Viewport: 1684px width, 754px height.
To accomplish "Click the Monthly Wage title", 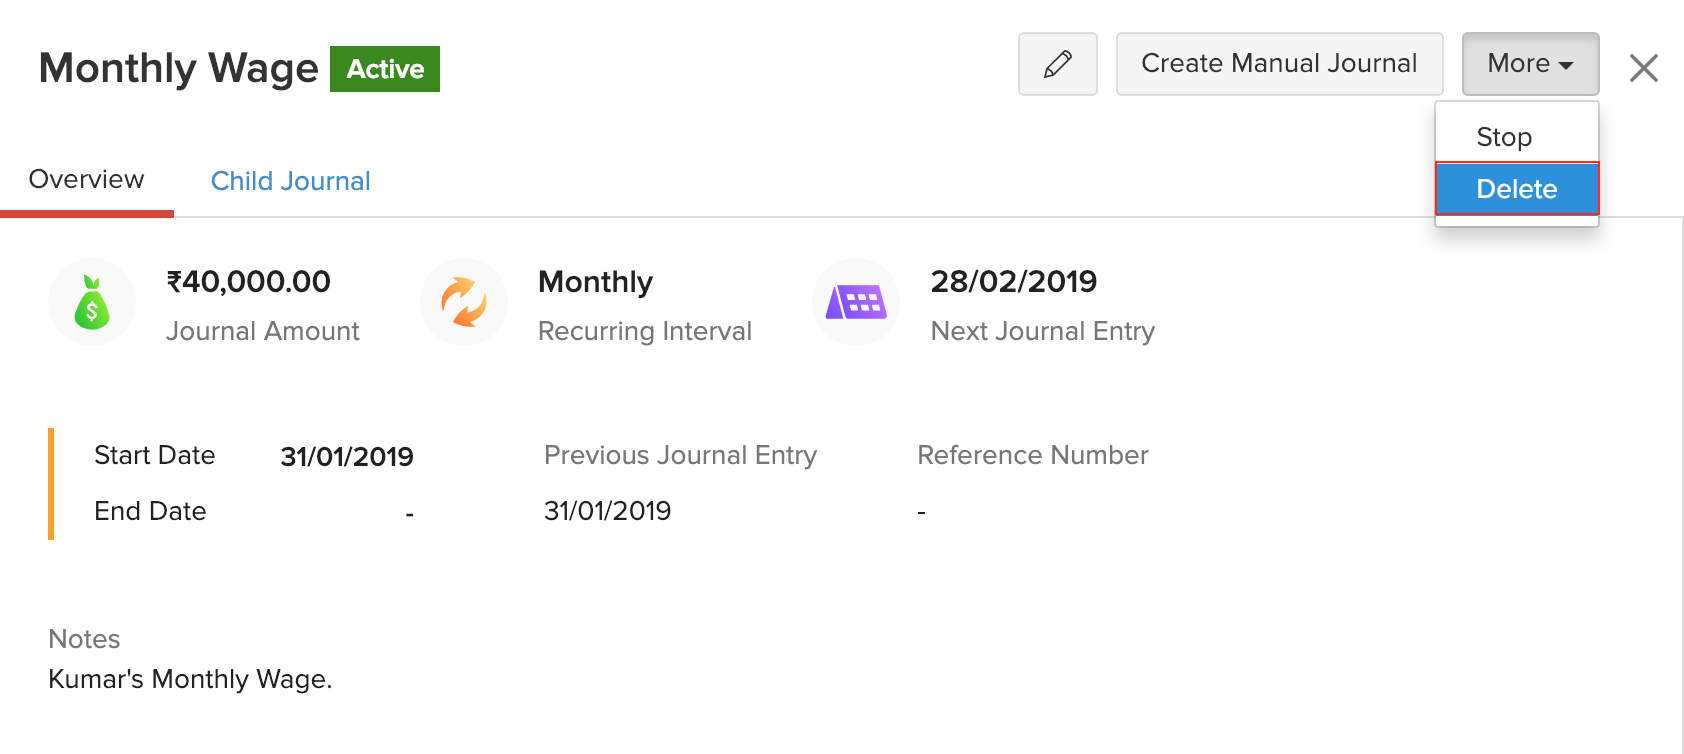I will tap(177, 68).
